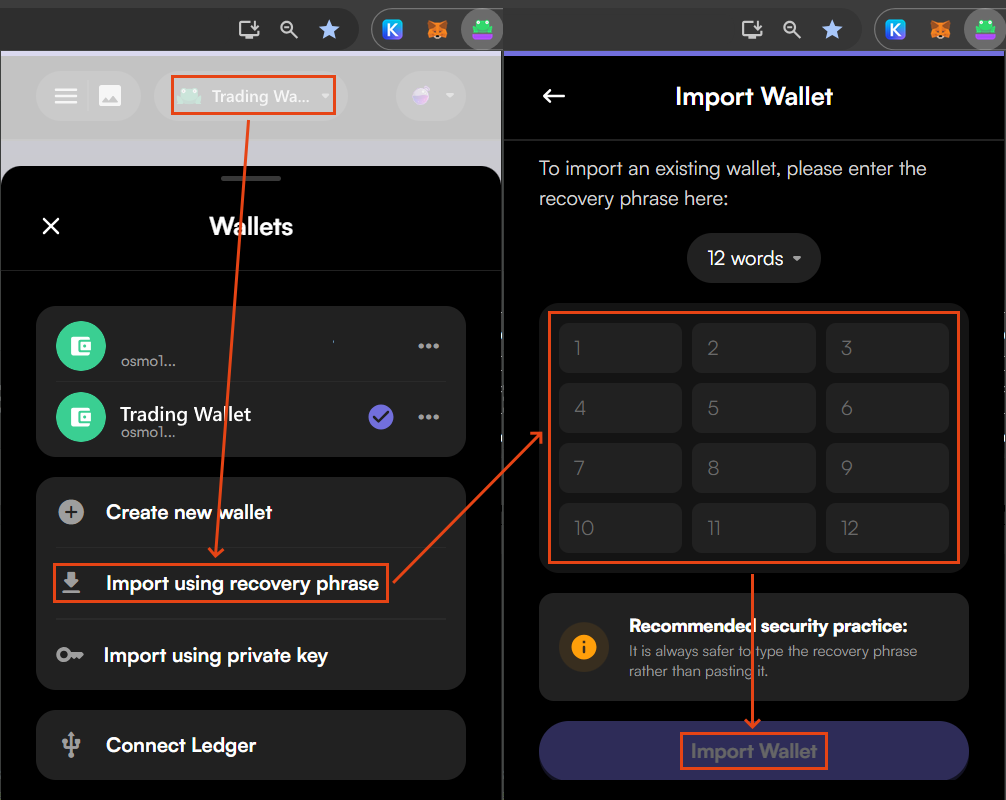Close the Wallets panel with X
Image resolution: width=1006 pixels, height=800 pixels.
click(51, 226)
